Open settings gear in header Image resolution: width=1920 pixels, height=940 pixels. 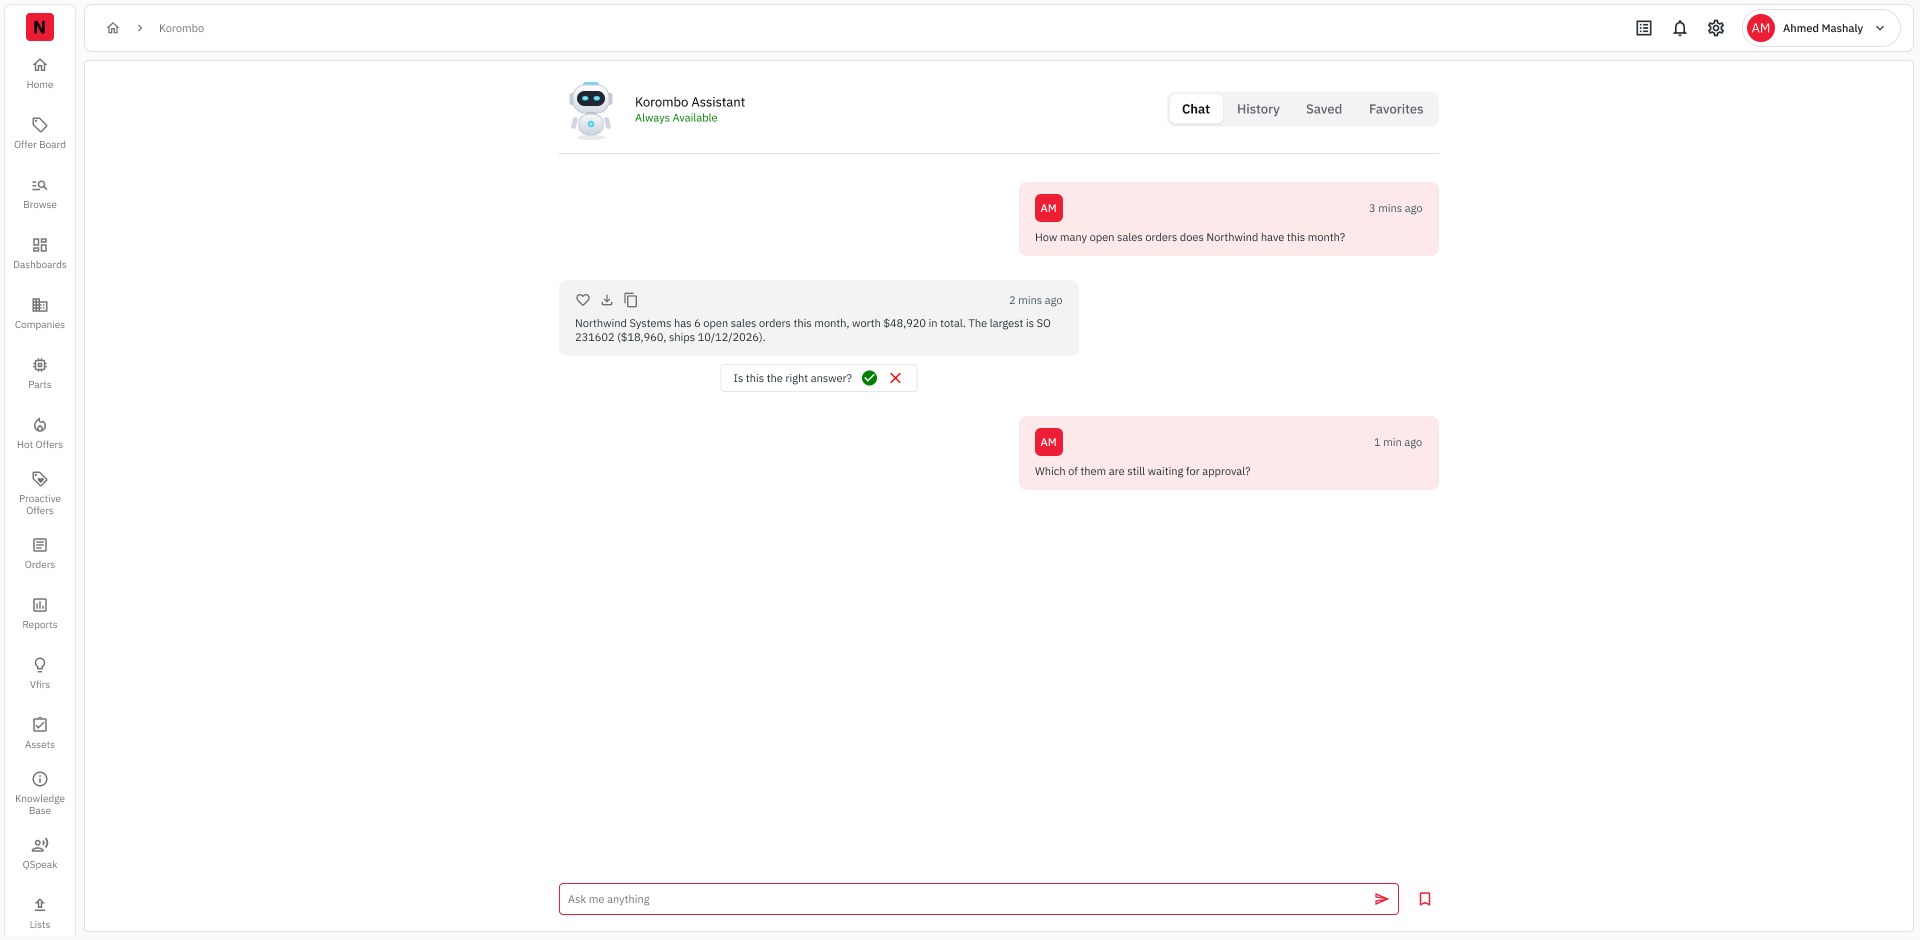click(x=1716, y=28)
